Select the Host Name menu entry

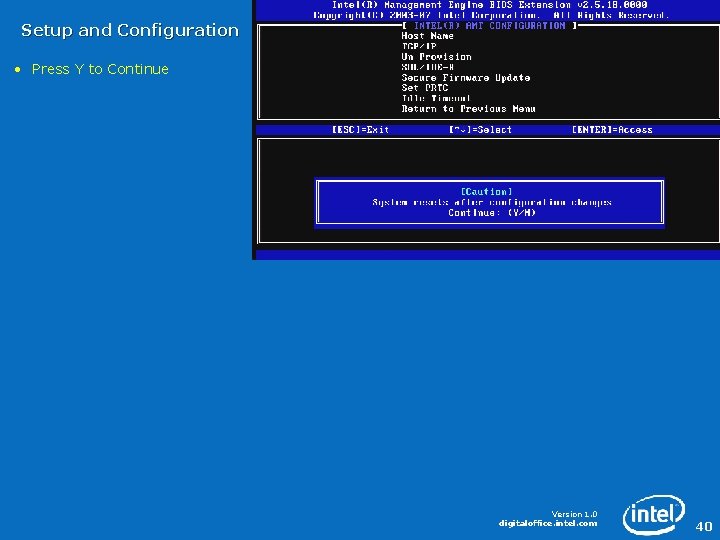427,36
